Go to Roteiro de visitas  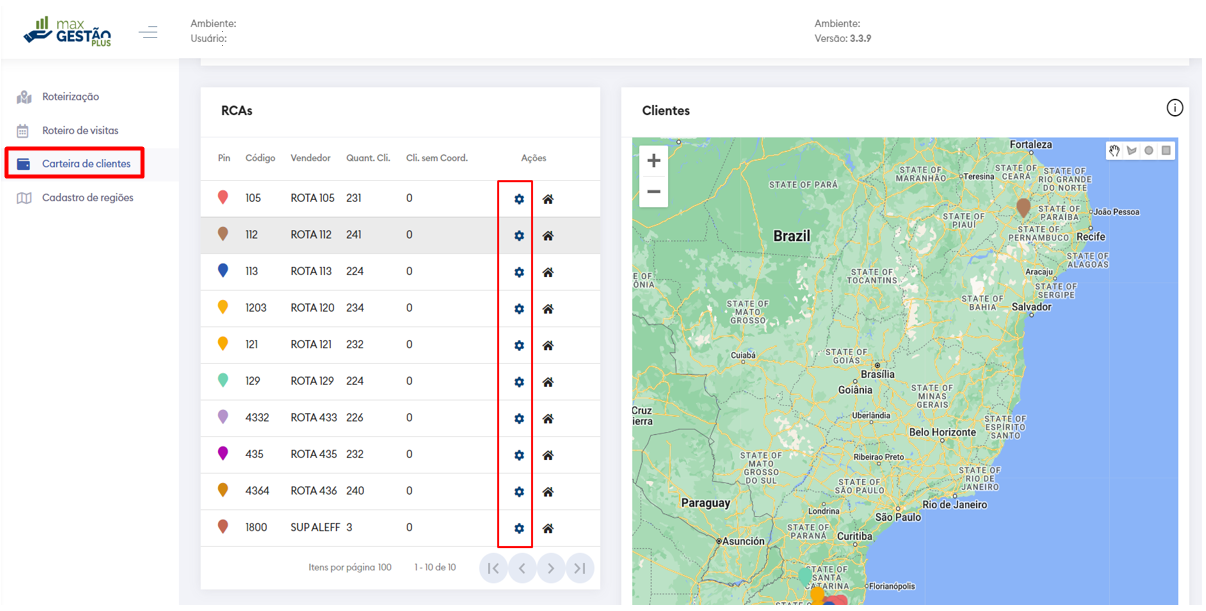[x=79, y=131]
